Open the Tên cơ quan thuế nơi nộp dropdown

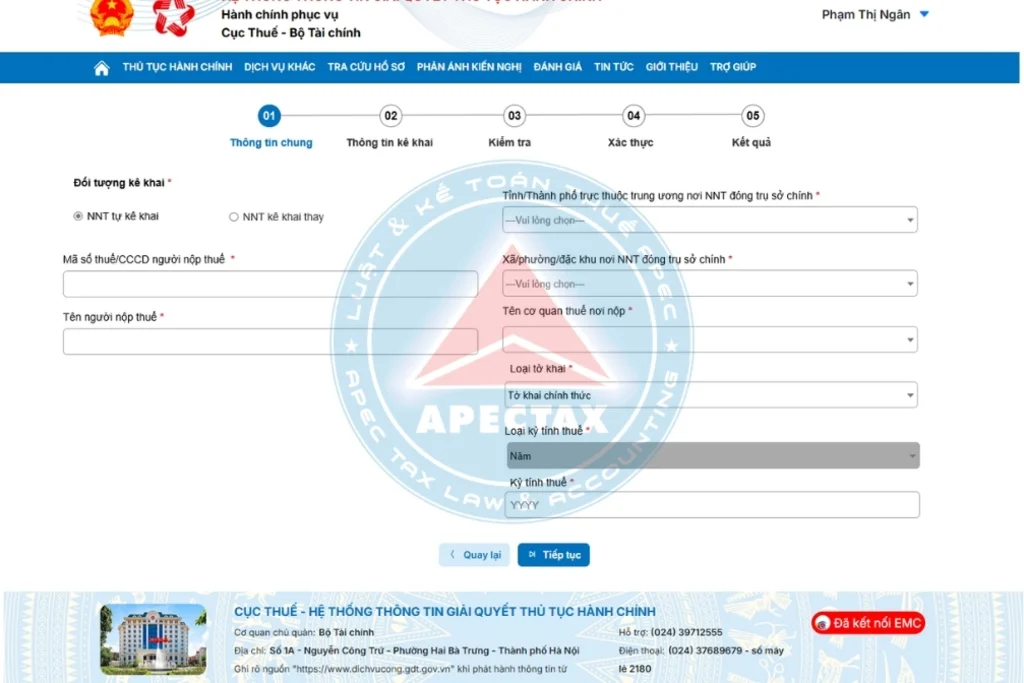tap(710, 340)
